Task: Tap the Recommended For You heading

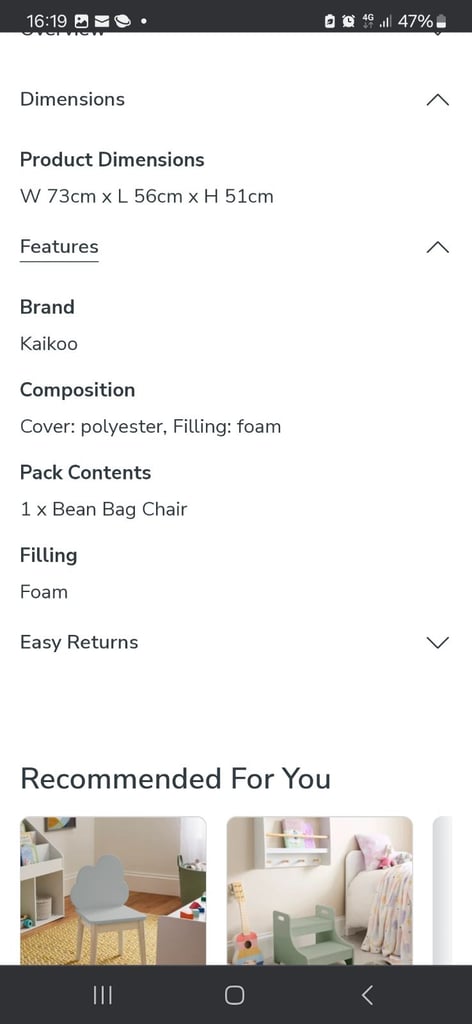Action: (x=176, y=779)
